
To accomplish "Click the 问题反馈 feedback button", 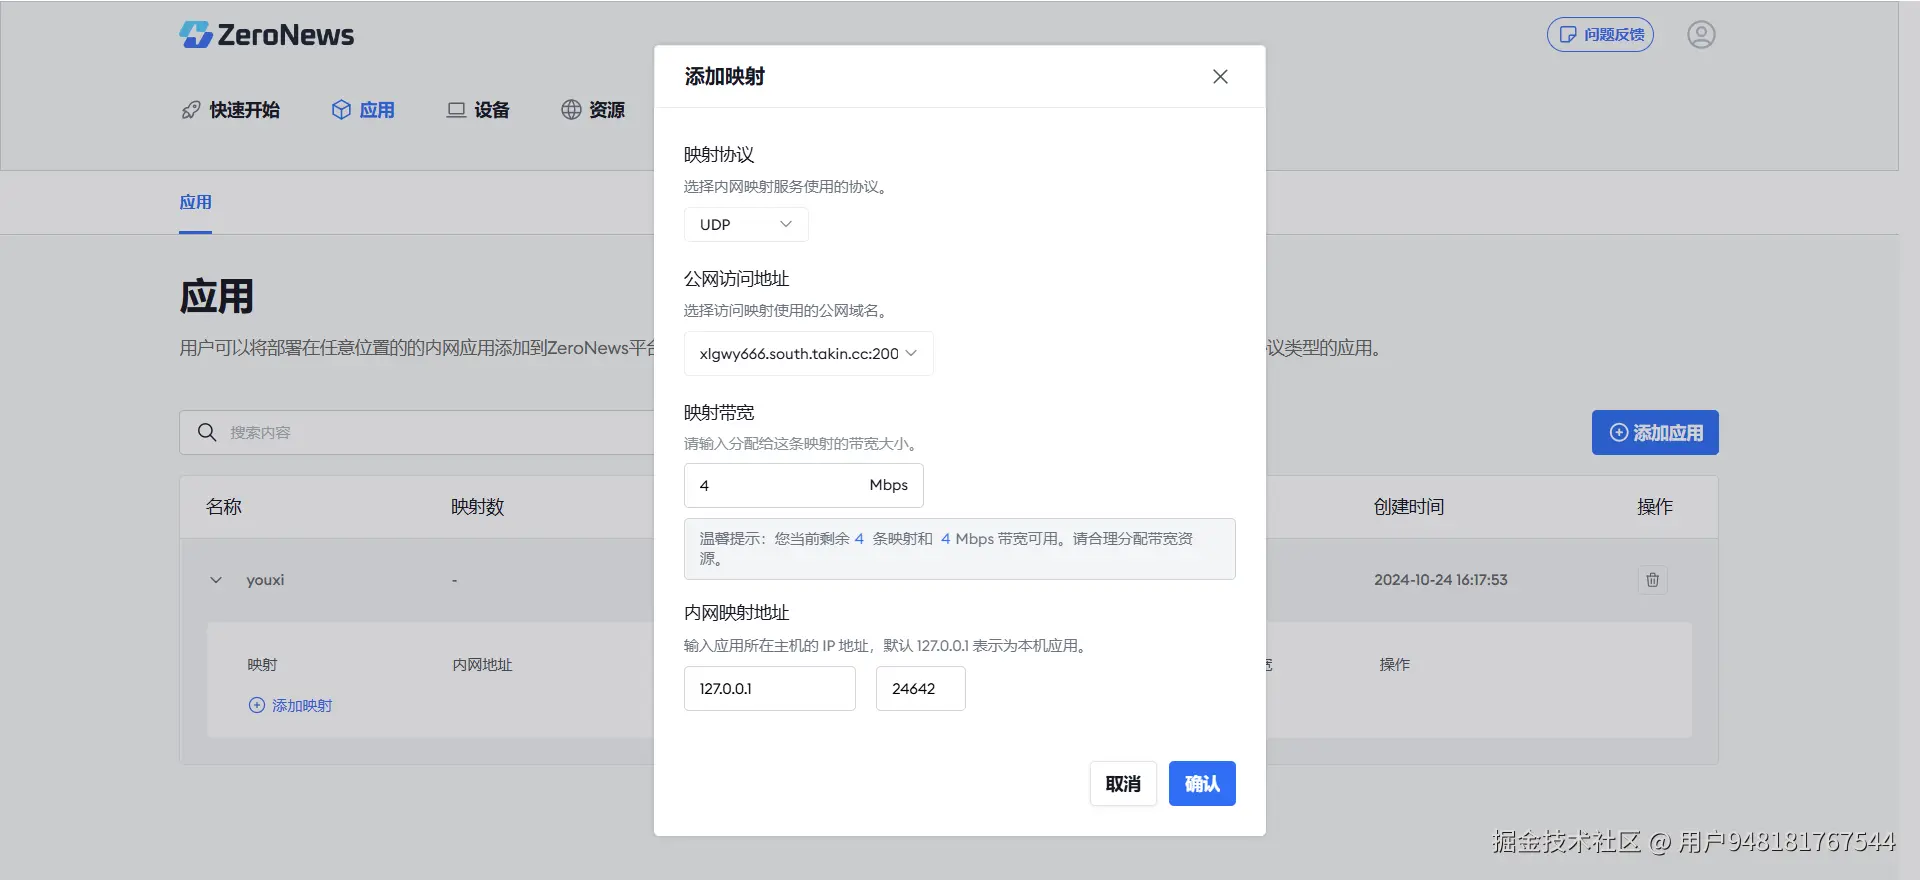I will click(1600, 35).
